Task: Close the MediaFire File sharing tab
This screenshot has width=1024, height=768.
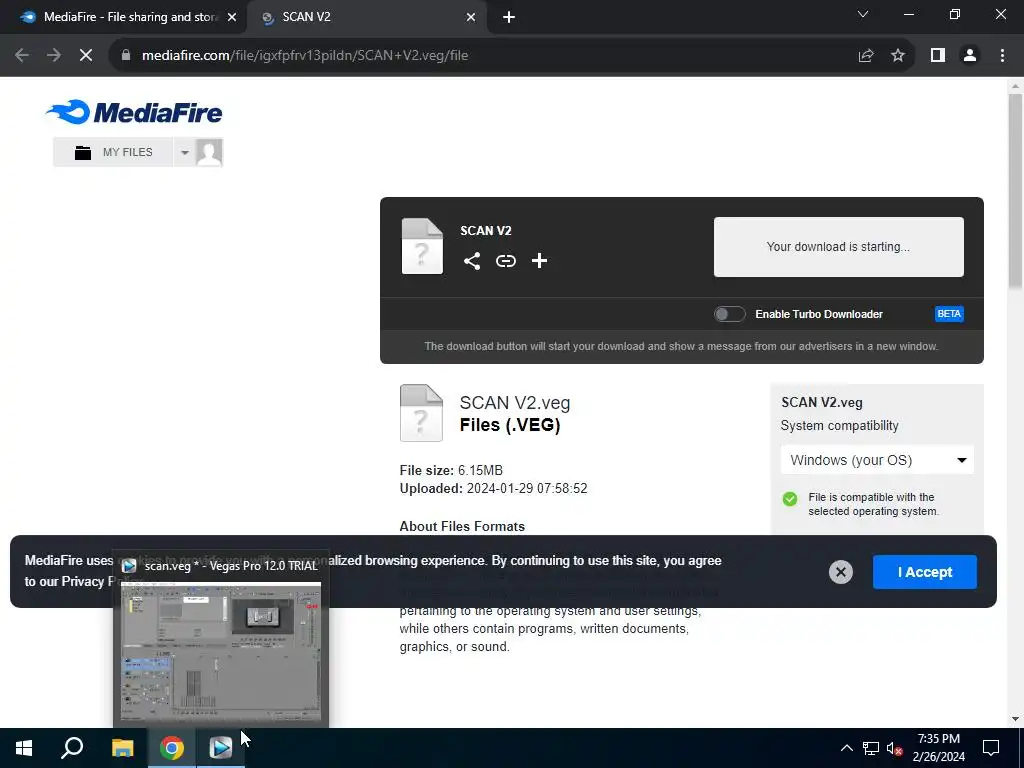Action: click(x=232, y=18)
